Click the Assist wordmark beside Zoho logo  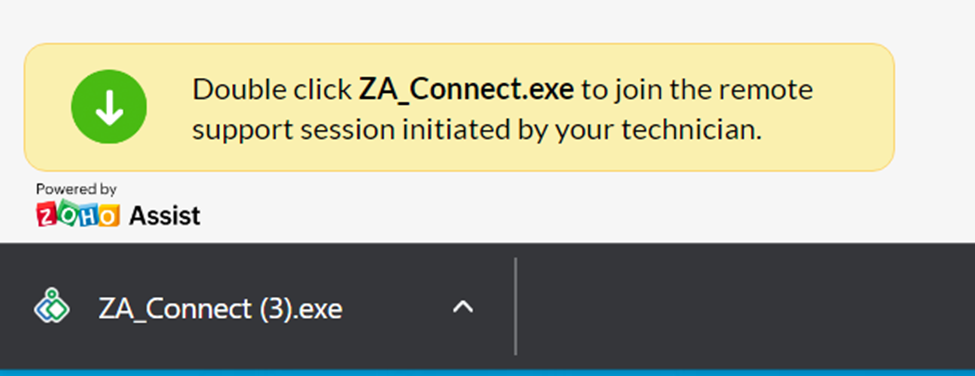(165, 216)
